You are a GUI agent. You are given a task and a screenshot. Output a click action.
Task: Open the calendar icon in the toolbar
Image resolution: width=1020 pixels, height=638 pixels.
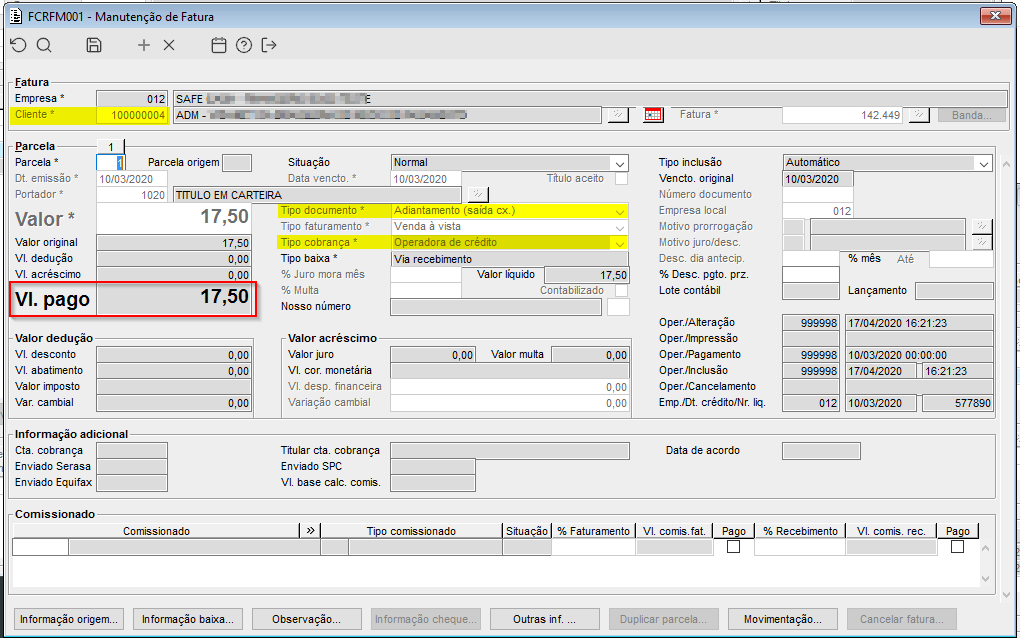click(219, 45)
